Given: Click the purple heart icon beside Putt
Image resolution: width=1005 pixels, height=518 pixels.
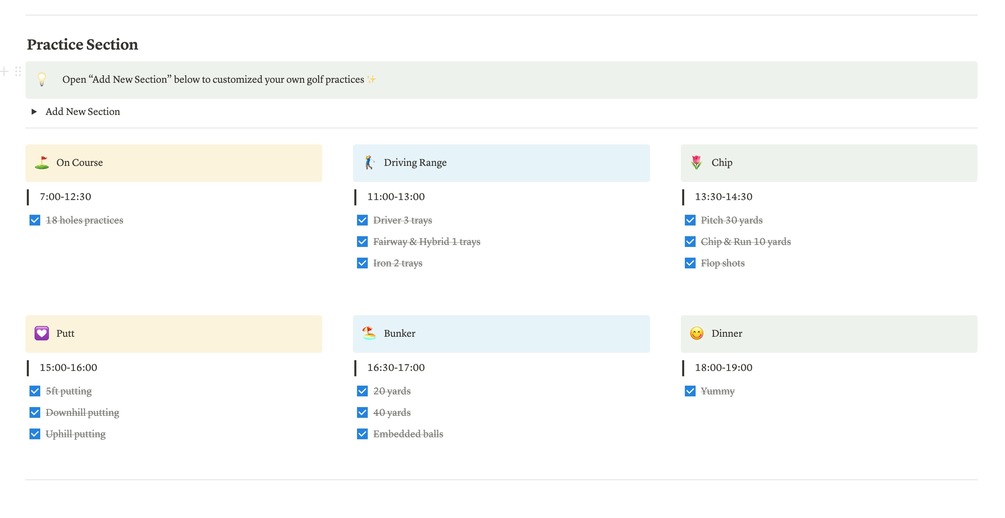Looking at the screenshot, I should click(42, 334).
